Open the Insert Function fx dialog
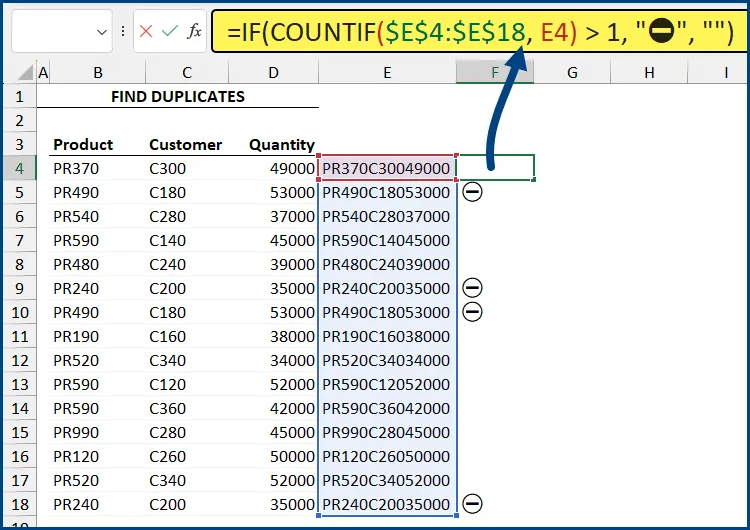The height and width of the screenshot is (530, 750). [194, 32]
